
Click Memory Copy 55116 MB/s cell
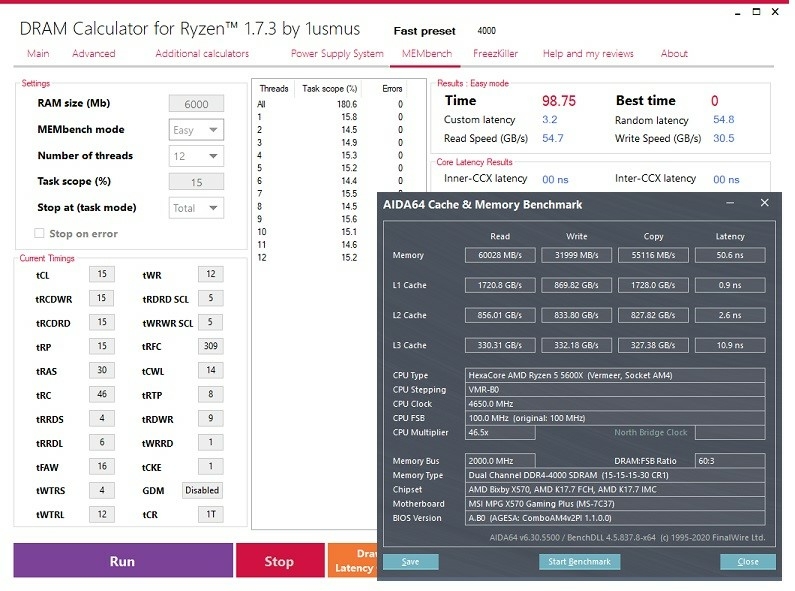[653, 255]
